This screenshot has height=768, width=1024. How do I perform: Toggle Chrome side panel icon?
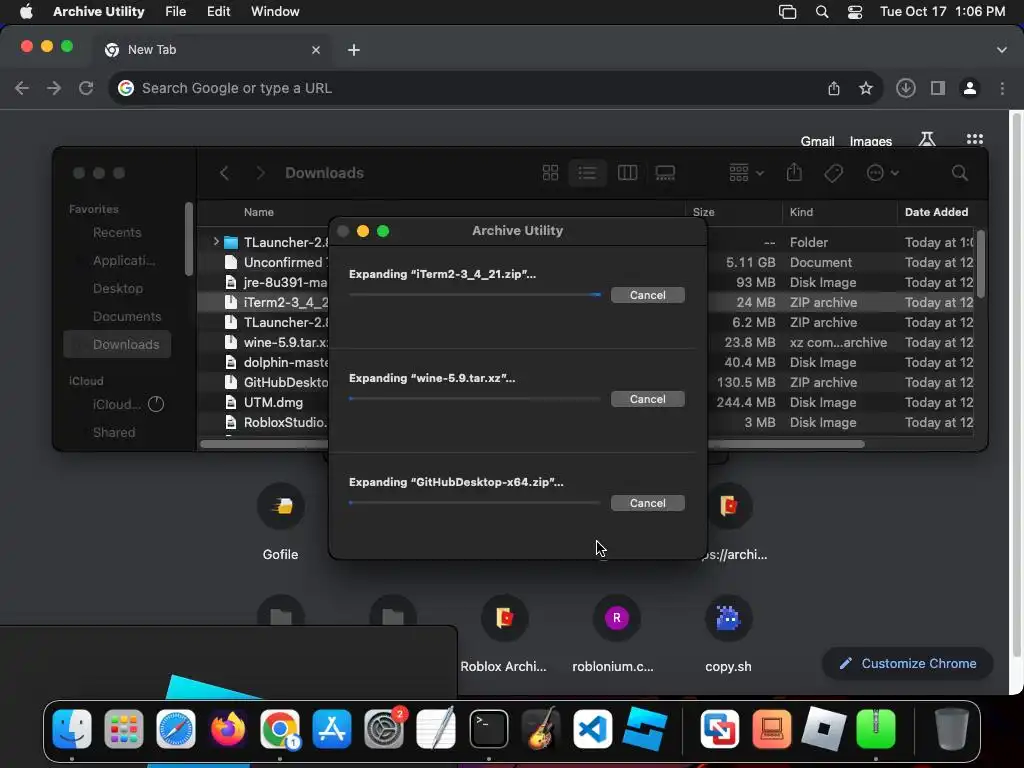point(937,88)
